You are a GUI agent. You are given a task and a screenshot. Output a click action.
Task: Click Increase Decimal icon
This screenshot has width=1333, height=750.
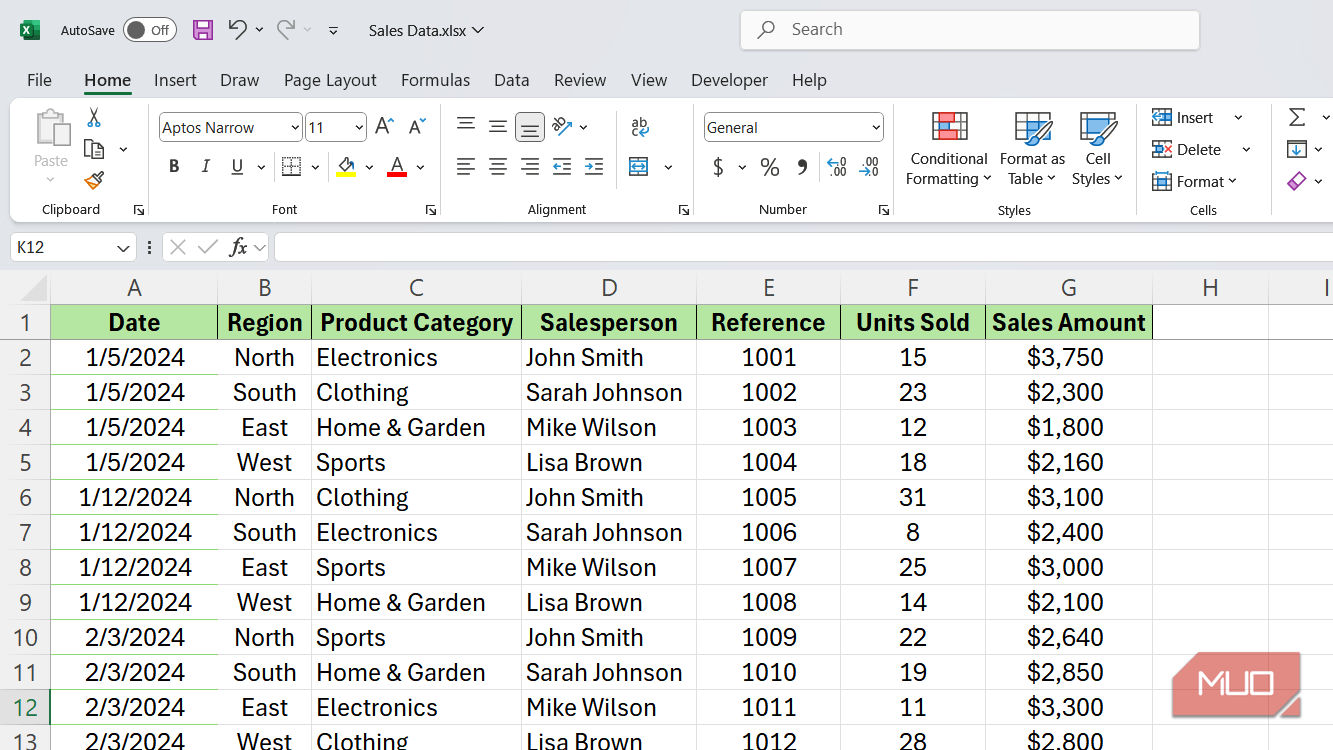click(837, 167)
